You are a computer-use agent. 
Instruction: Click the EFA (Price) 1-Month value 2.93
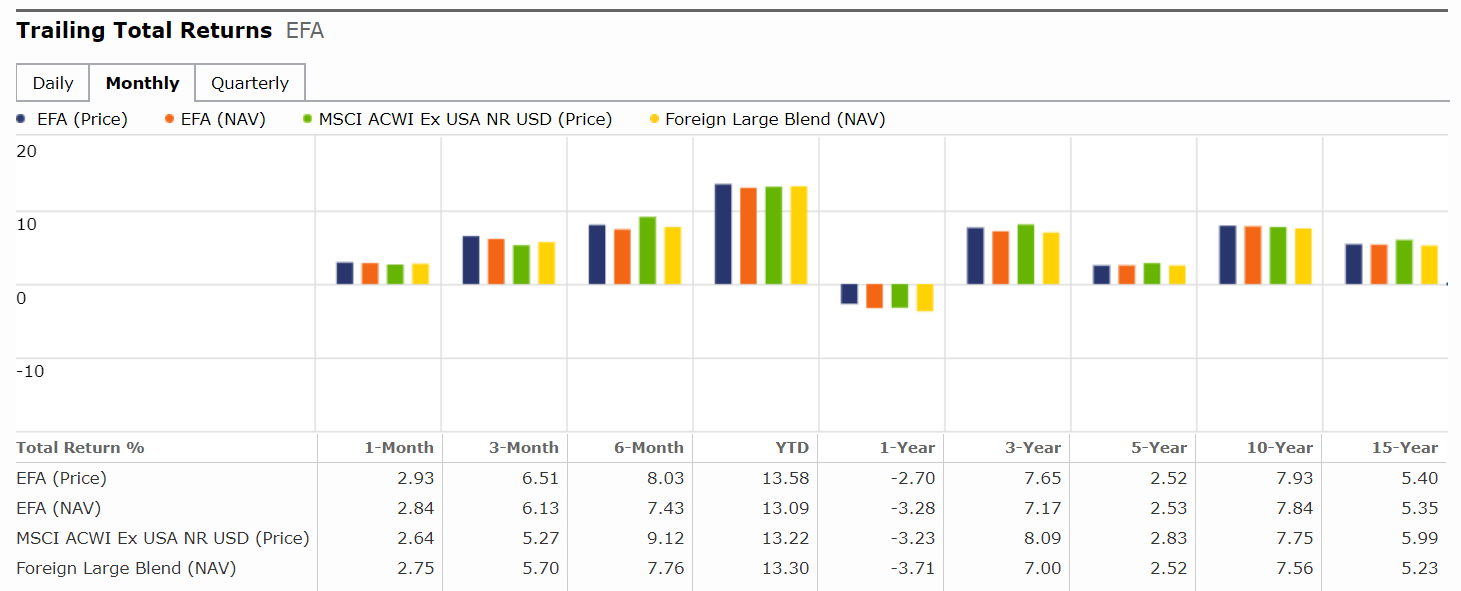pyautogui.click(x=416, y=478)
